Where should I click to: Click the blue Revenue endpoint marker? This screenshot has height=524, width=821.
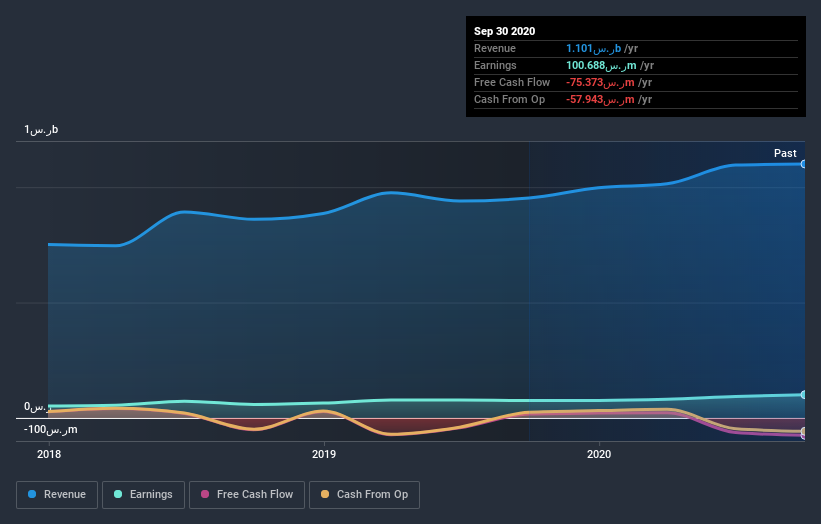pyautogui.click(x=803, y=164)
